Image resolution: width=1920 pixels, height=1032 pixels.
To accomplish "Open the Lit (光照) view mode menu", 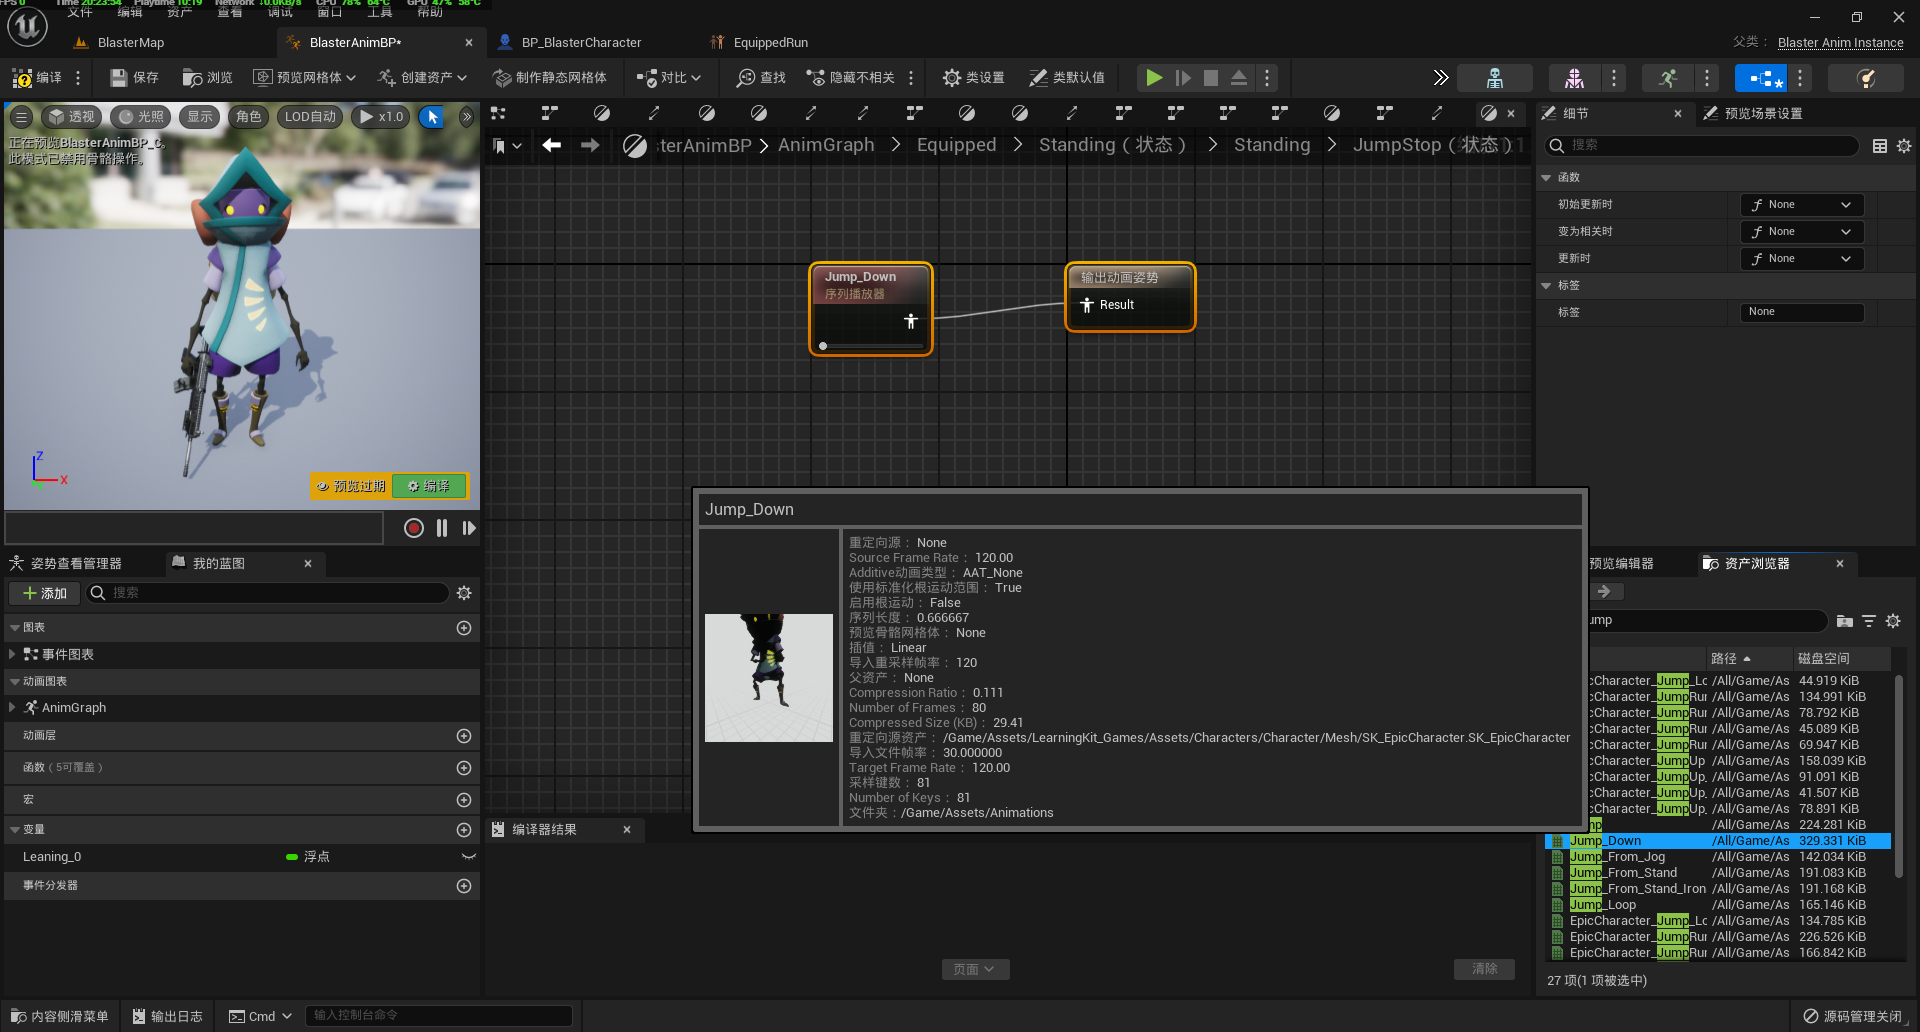I will pyautogui.click(x=141, y=117).
